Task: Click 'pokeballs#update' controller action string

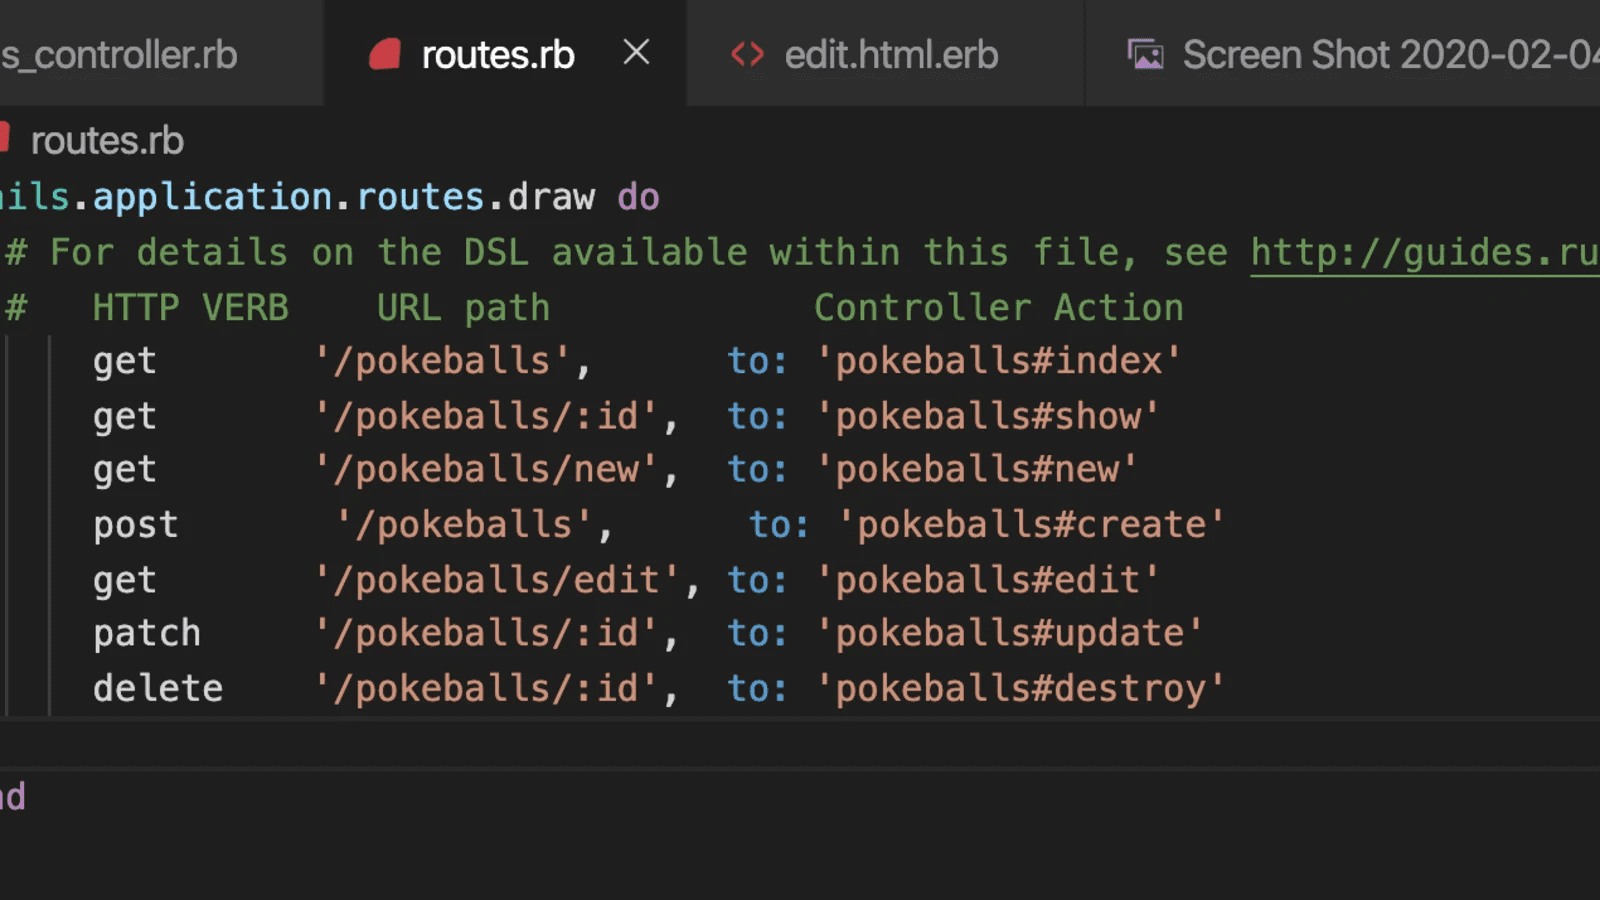Action: click(x=1009, y=633)
